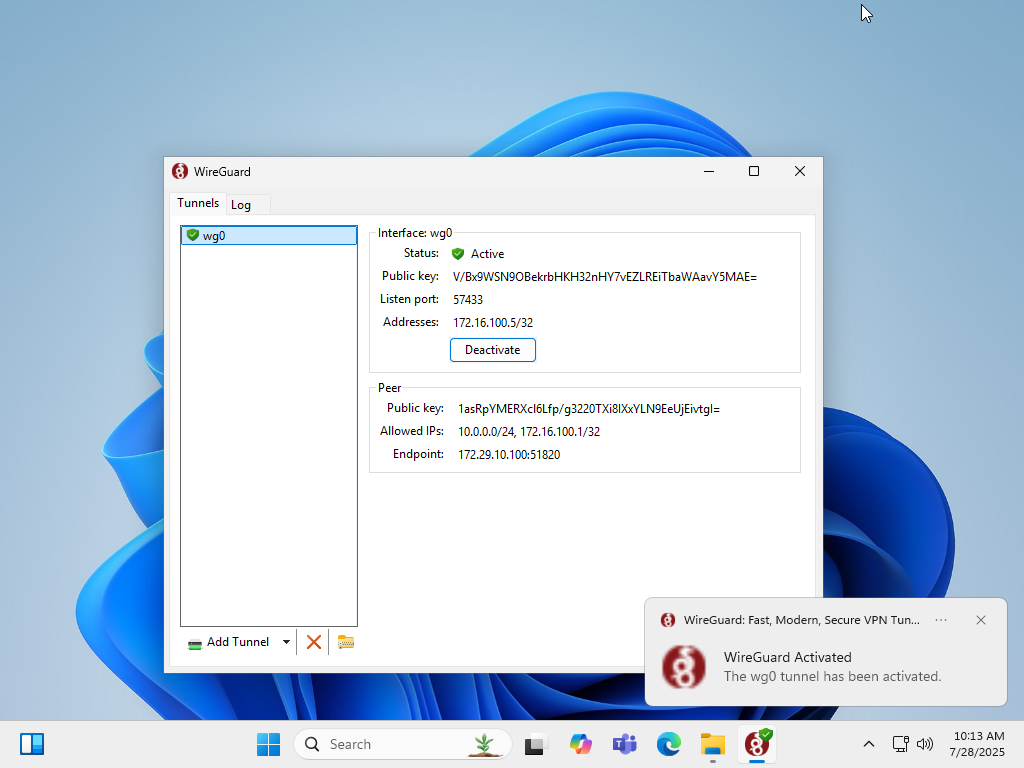Expand the Add Tunnel dropdown arrow

pos(287,641)
